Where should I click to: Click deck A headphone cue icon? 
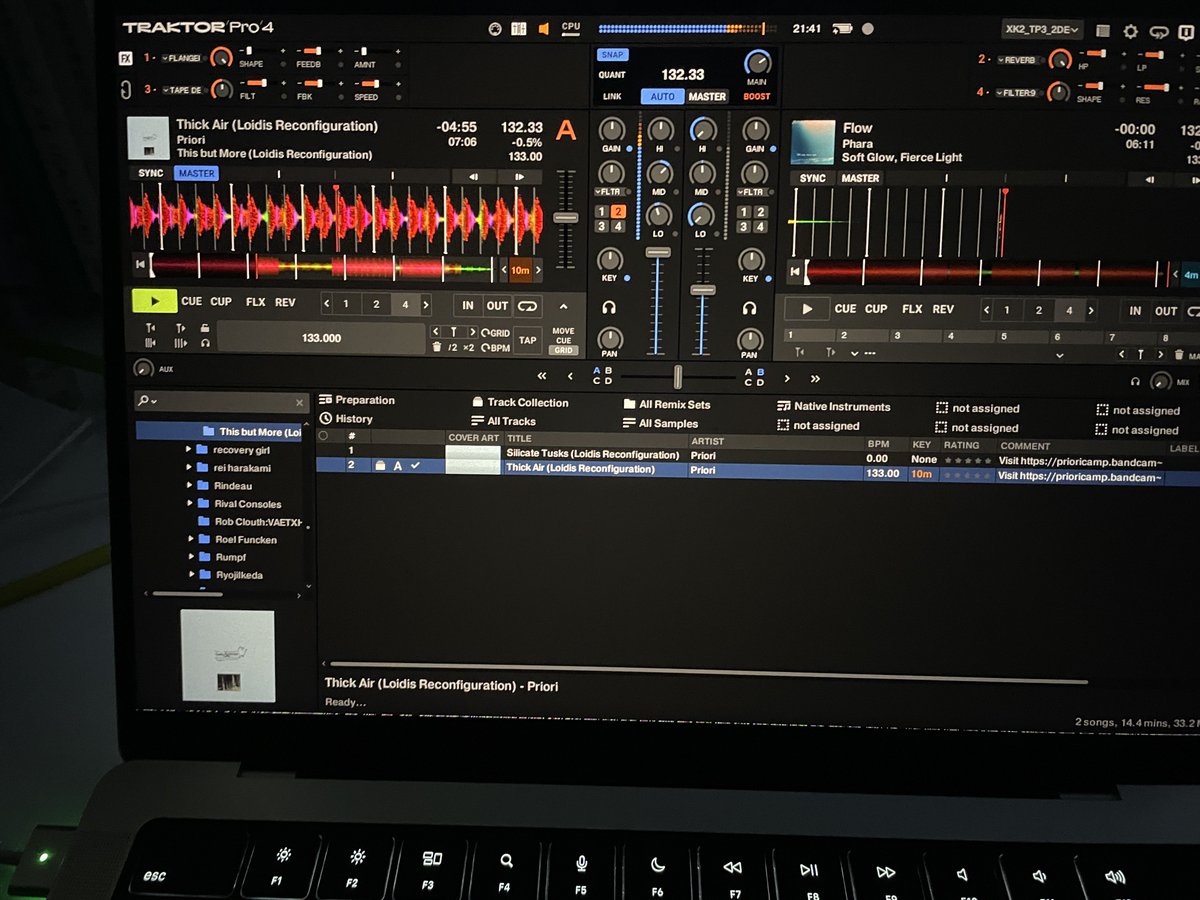click(609, 307)
